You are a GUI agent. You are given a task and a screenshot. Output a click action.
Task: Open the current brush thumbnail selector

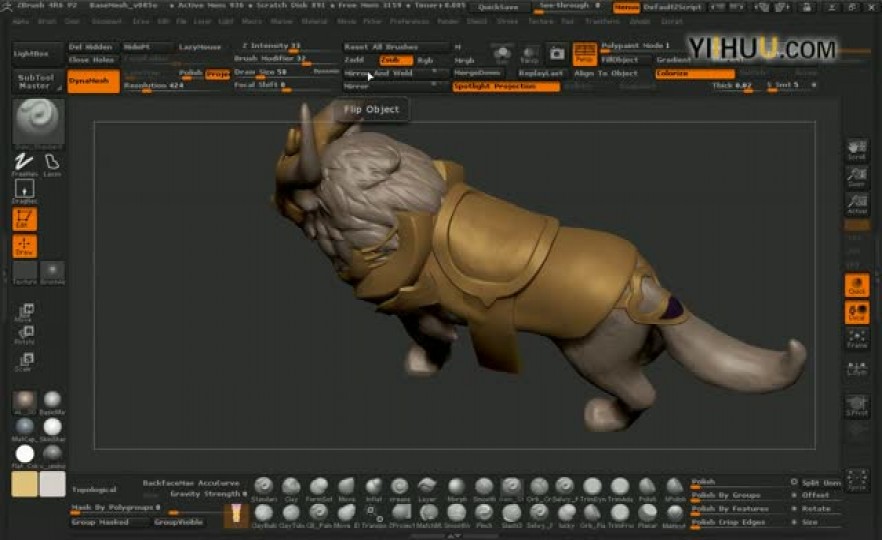(x=38, y=122)
